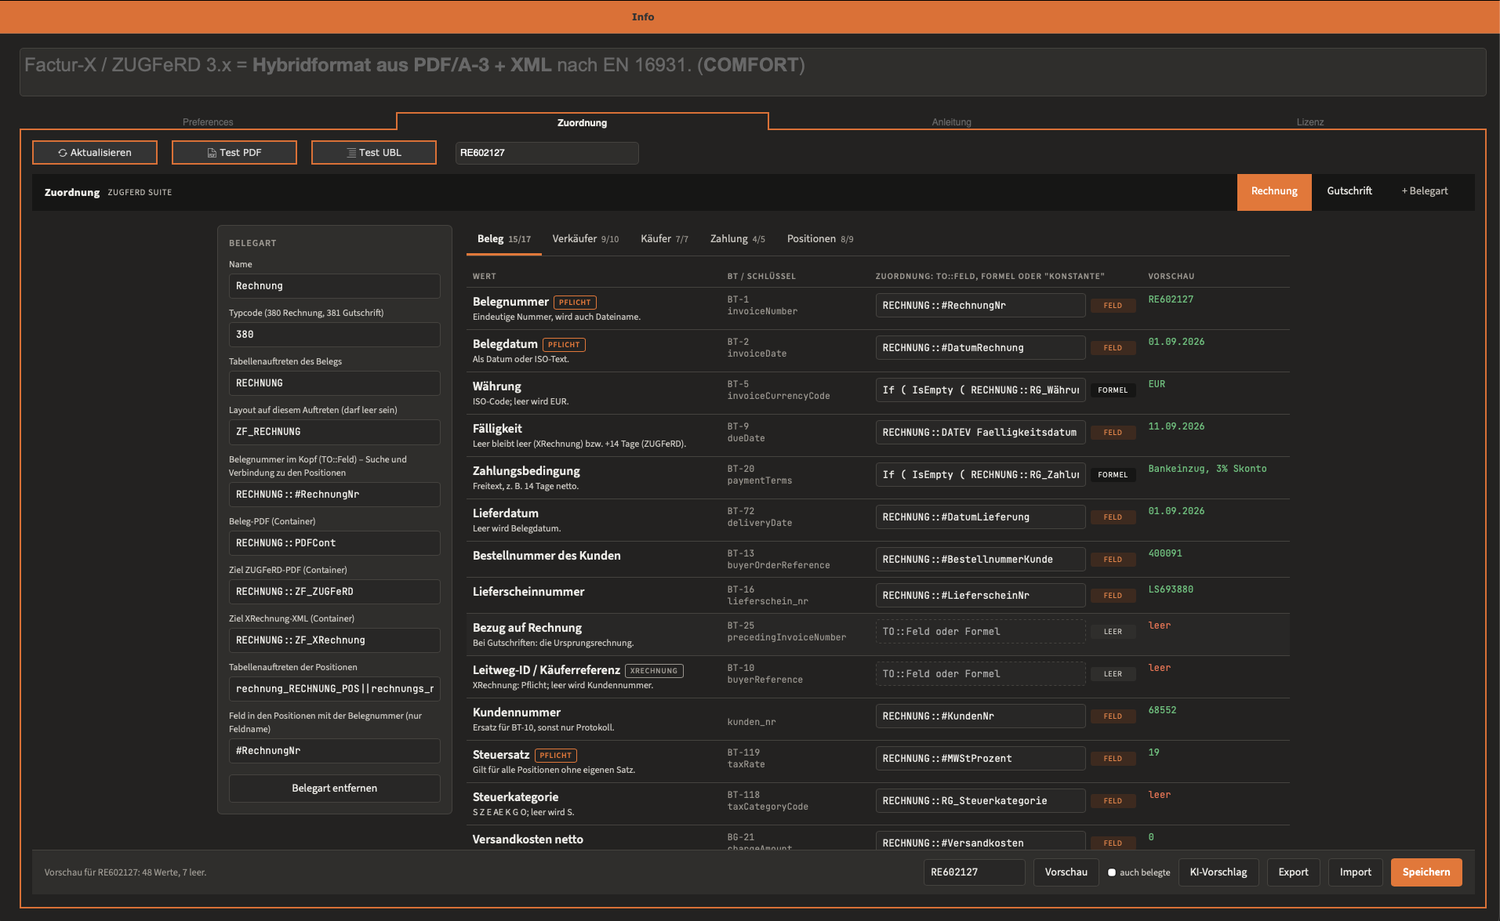
Task: Click the FORMEL badge in Währung row
Action: (1113, 390)
